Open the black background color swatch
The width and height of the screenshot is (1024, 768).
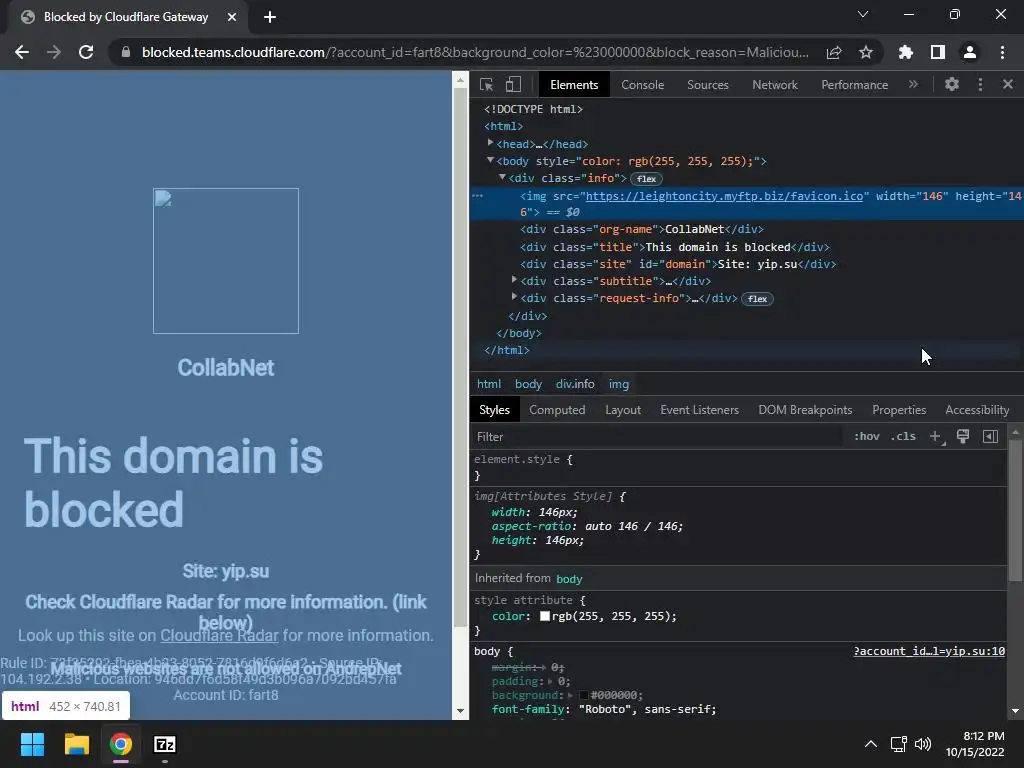pos(584,696)
